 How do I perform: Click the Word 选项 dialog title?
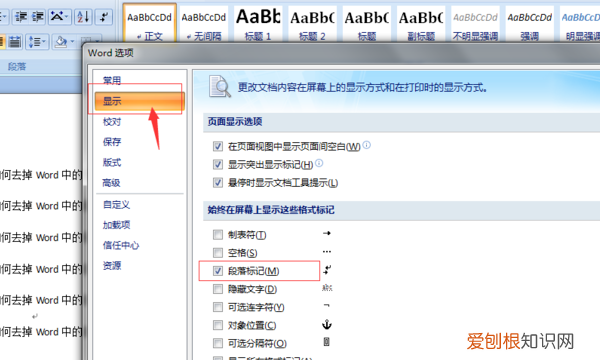[111, 53]
